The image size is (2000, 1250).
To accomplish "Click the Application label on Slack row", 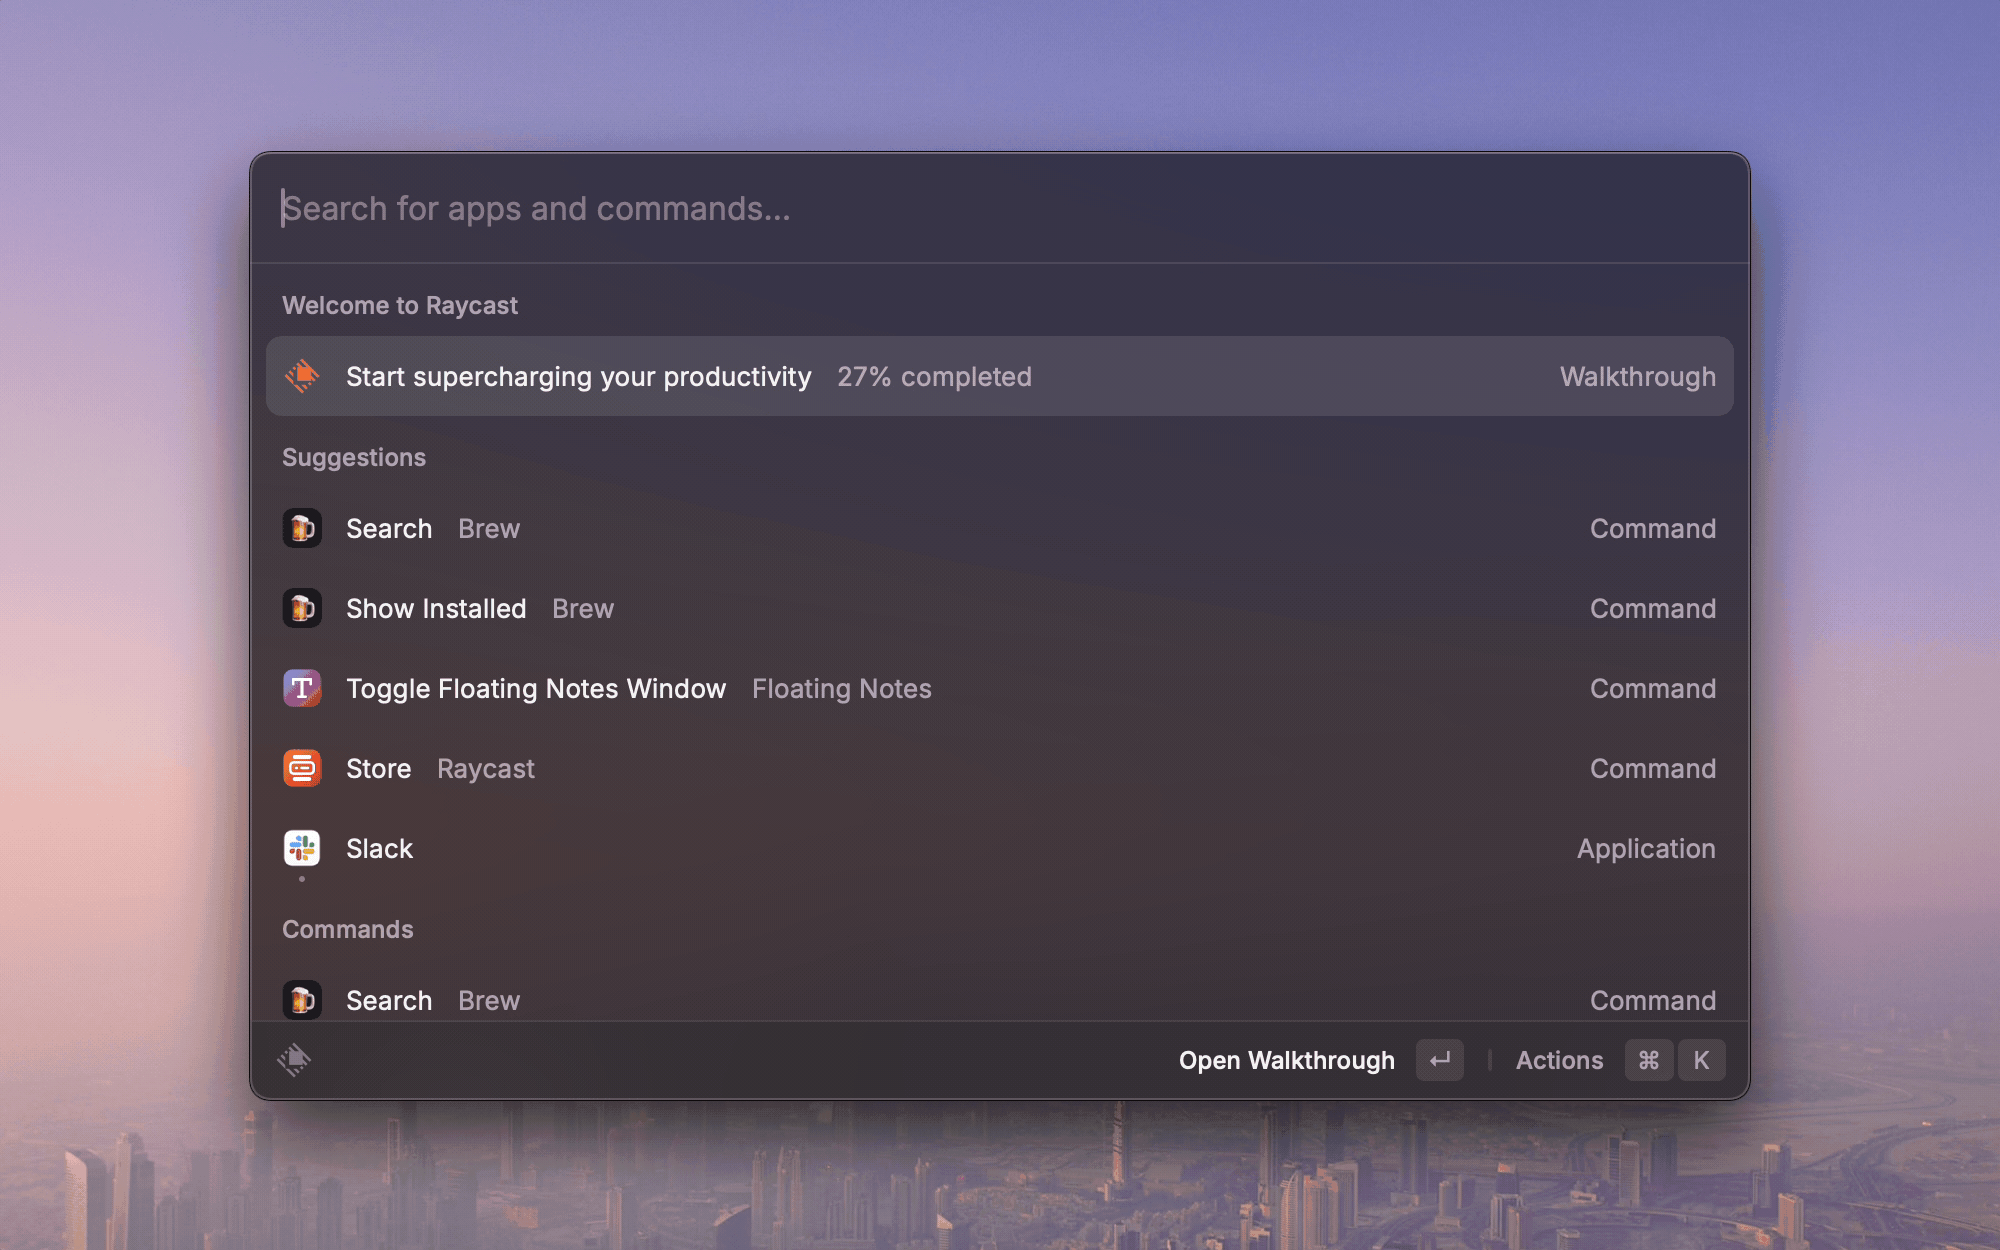I will tap(1646, 848).
